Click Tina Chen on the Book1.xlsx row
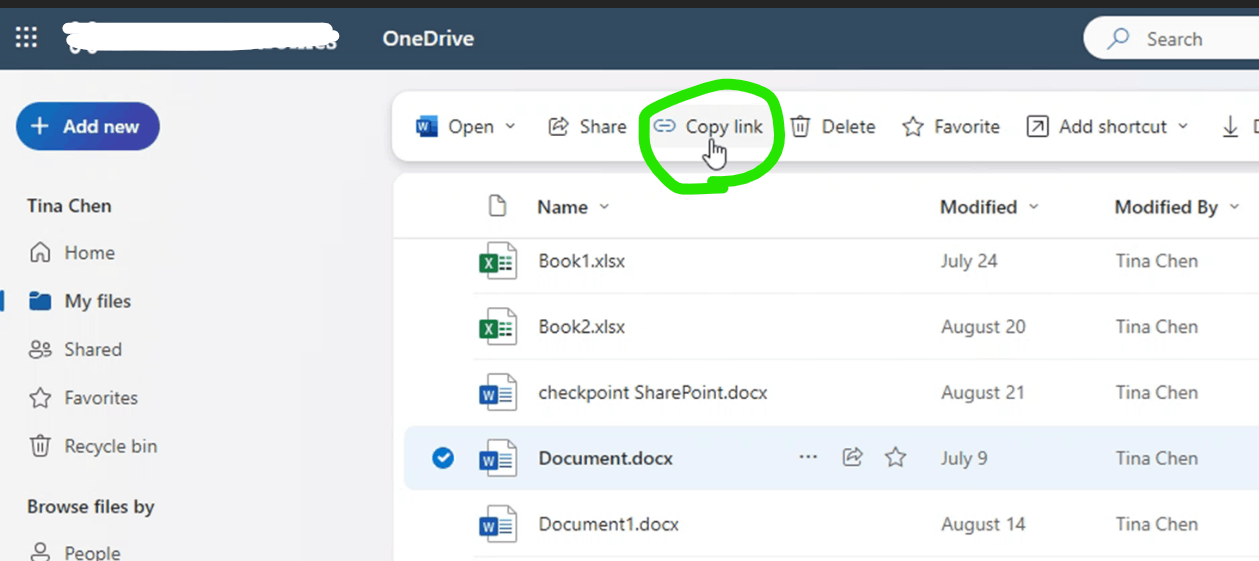The width and height of the screenshot is (1259, 561). point(1157,261)
